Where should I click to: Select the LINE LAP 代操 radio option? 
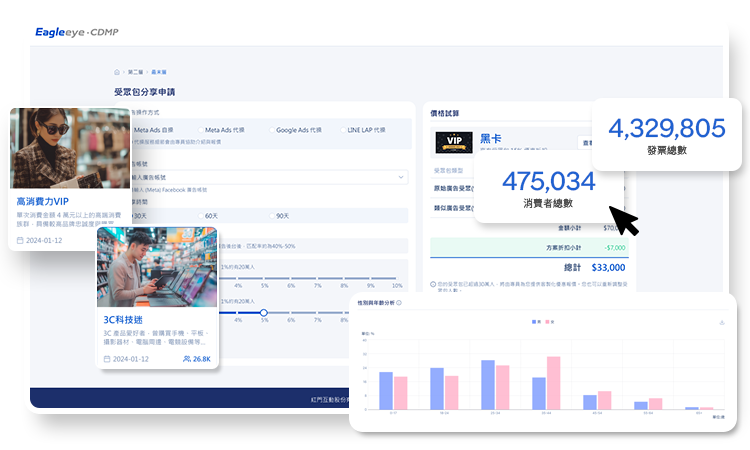pyautogui.click(x=343, y=130)
